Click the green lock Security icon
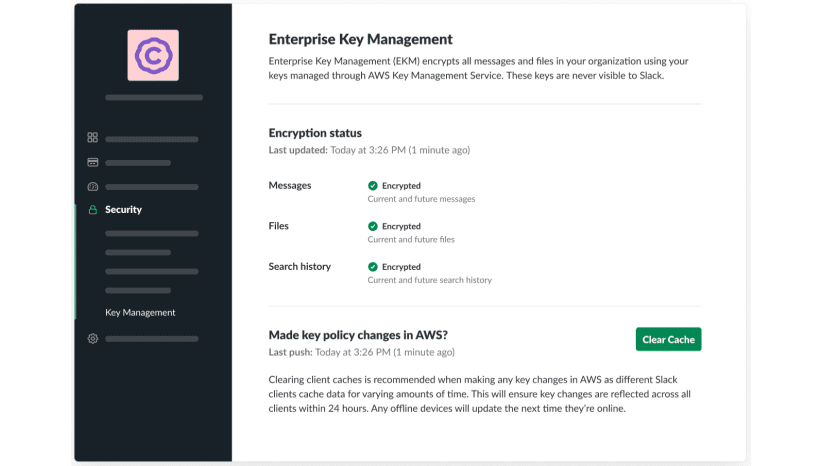The height and width of the screenshot is (466, 830). [93, 210]
